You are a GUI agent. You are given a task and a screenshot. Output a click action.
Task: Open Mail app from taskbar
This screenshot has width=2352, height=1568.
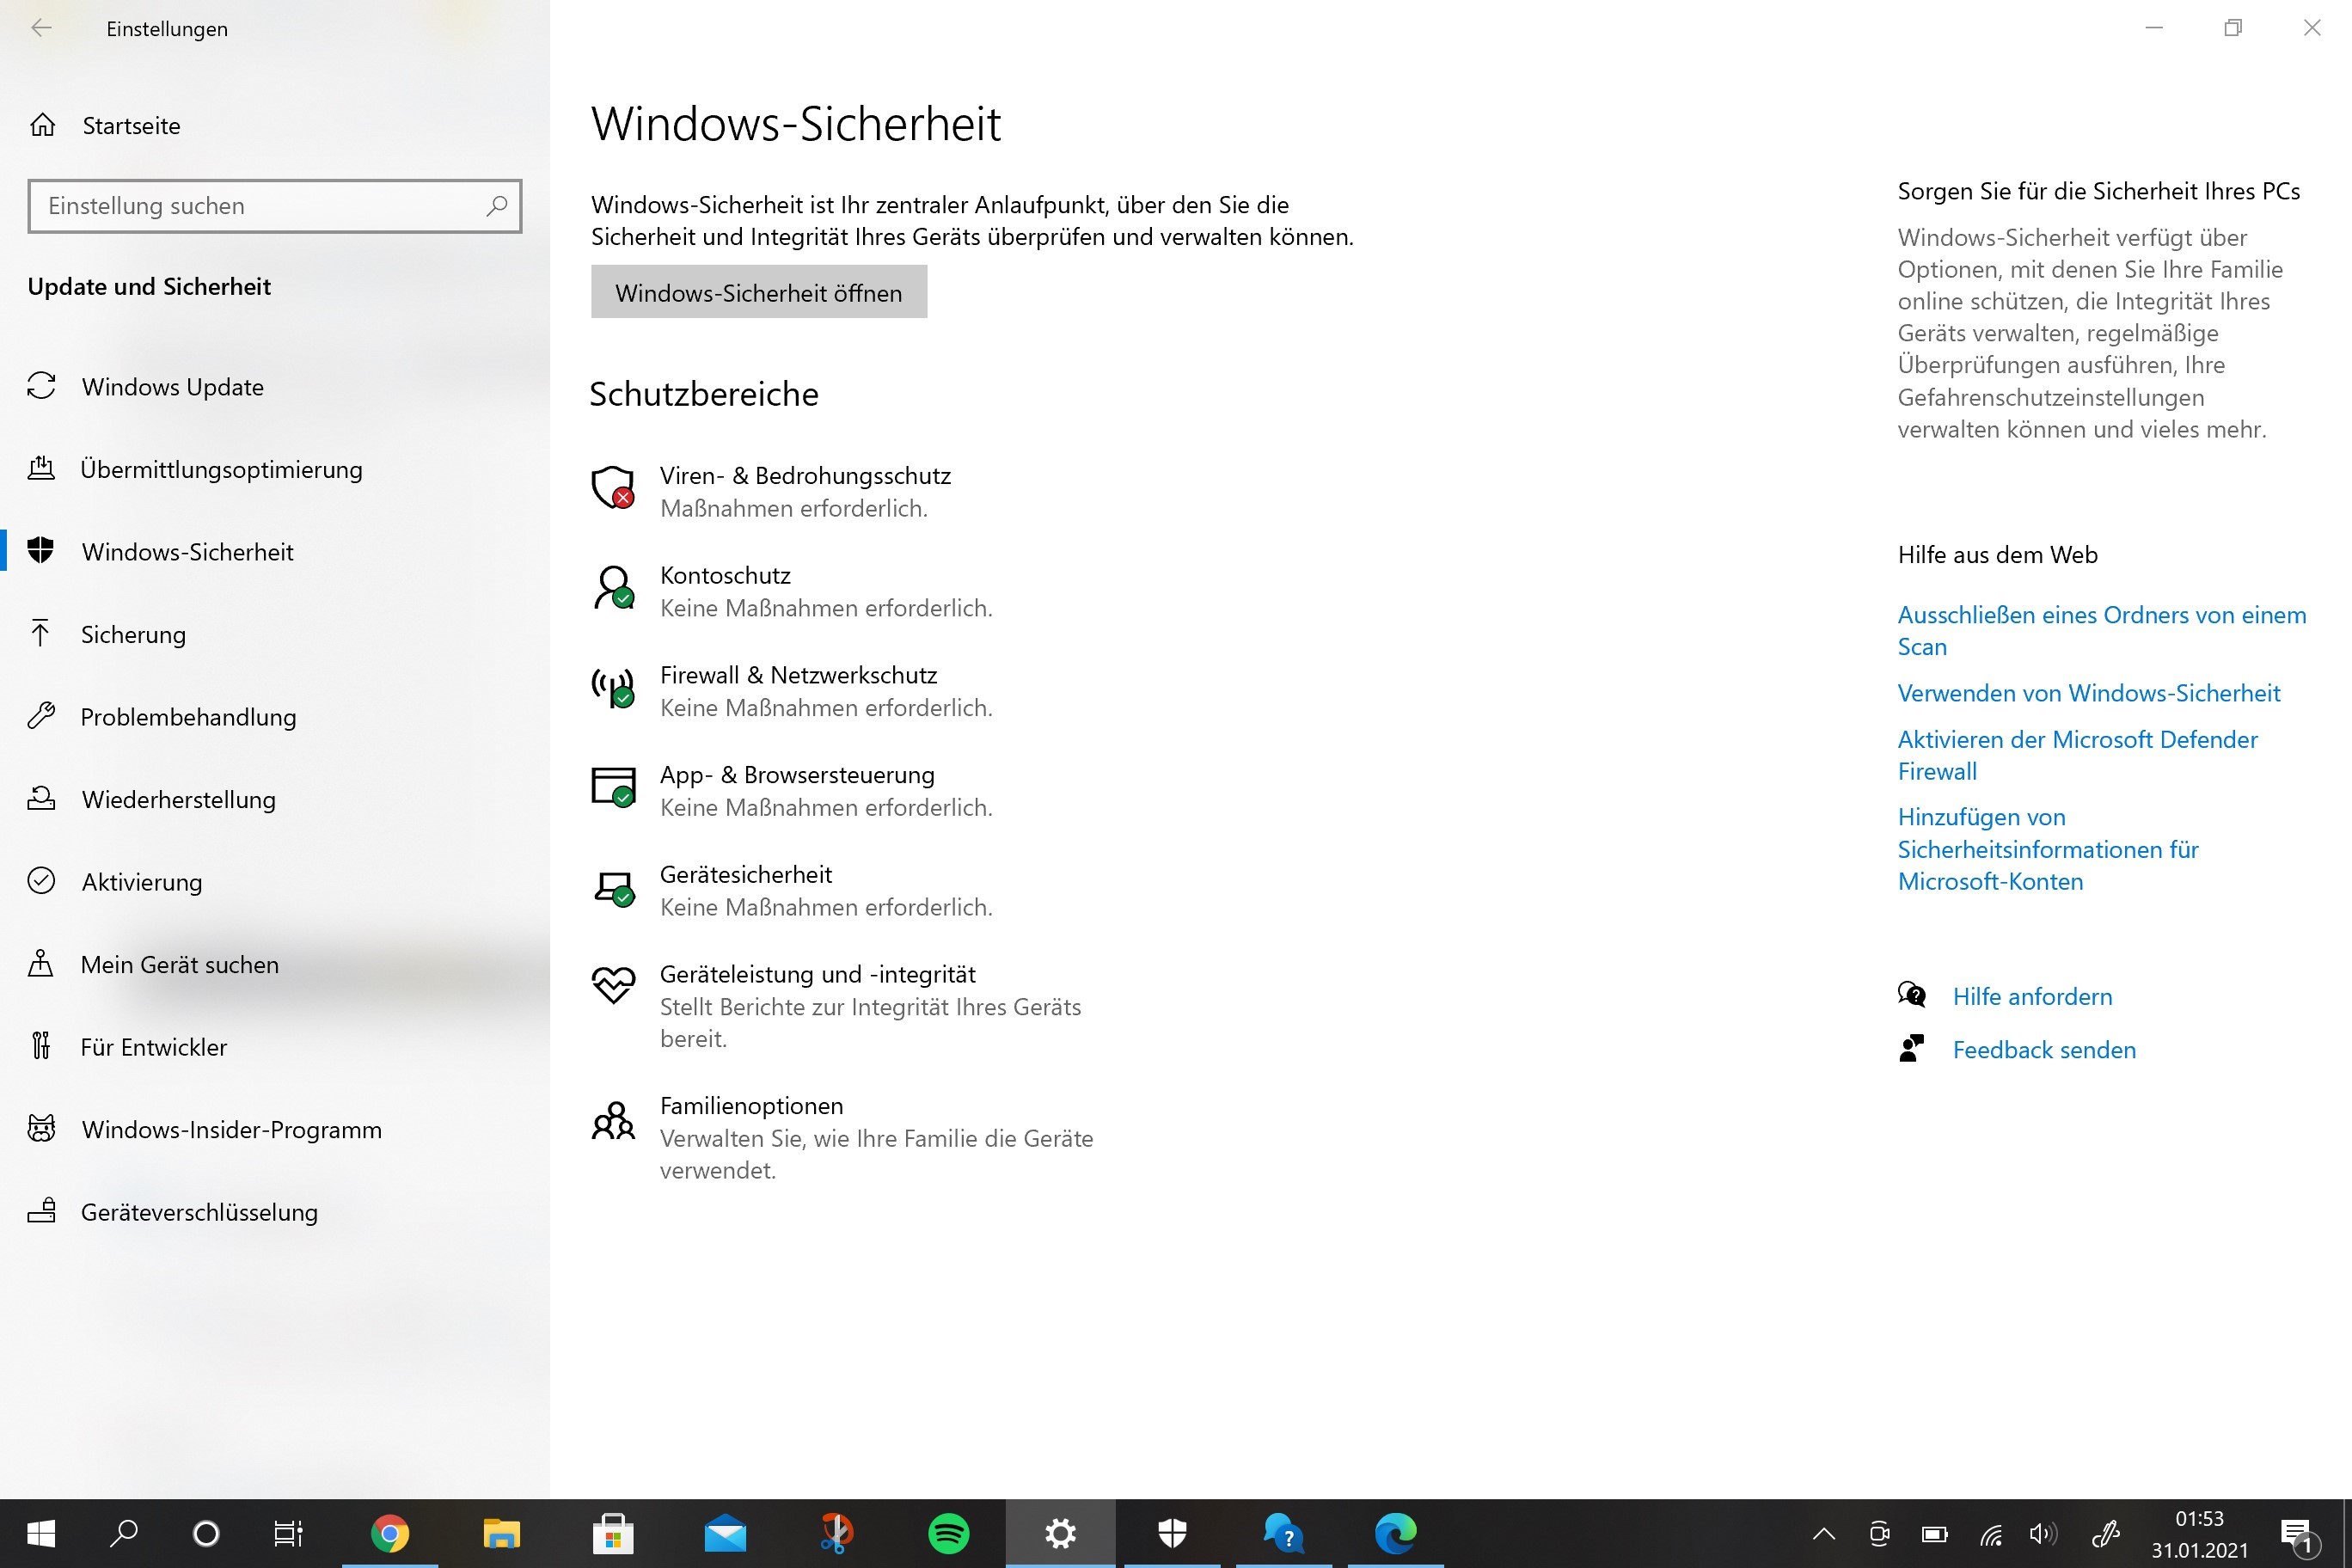[x=725, y=1533]
